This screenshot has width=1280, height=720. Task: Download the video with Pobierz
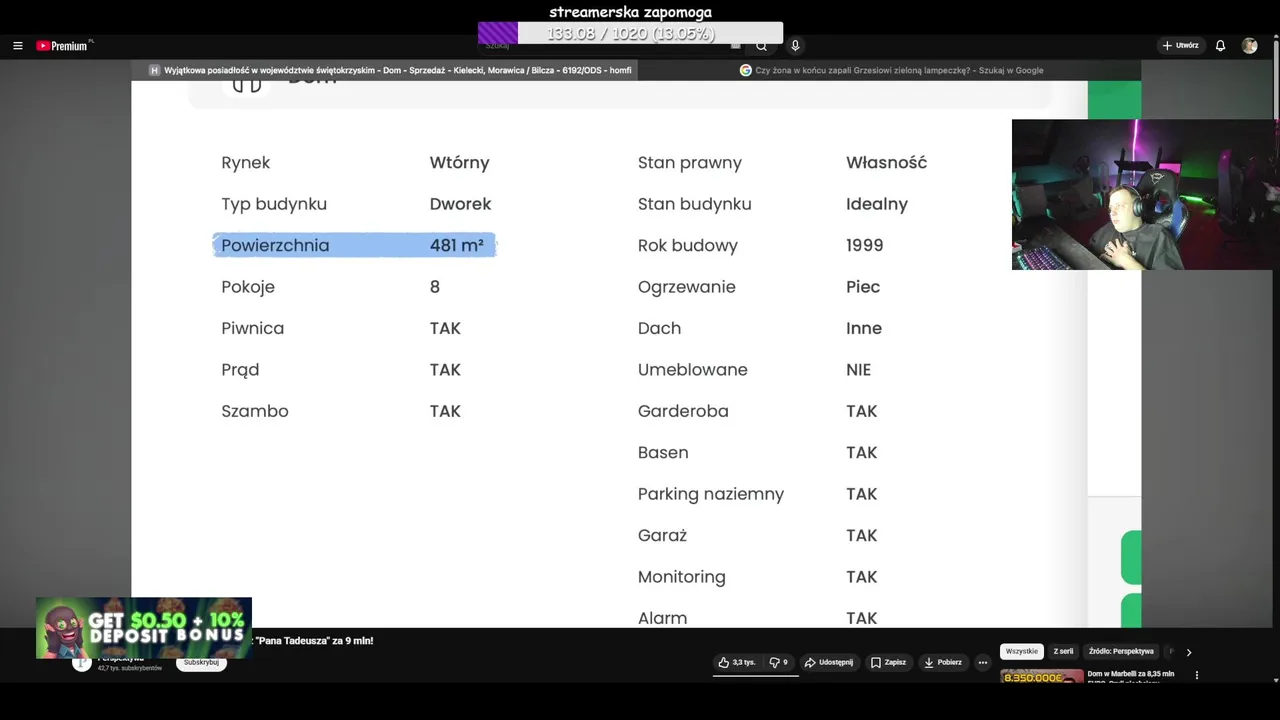[x=943, y=662]
